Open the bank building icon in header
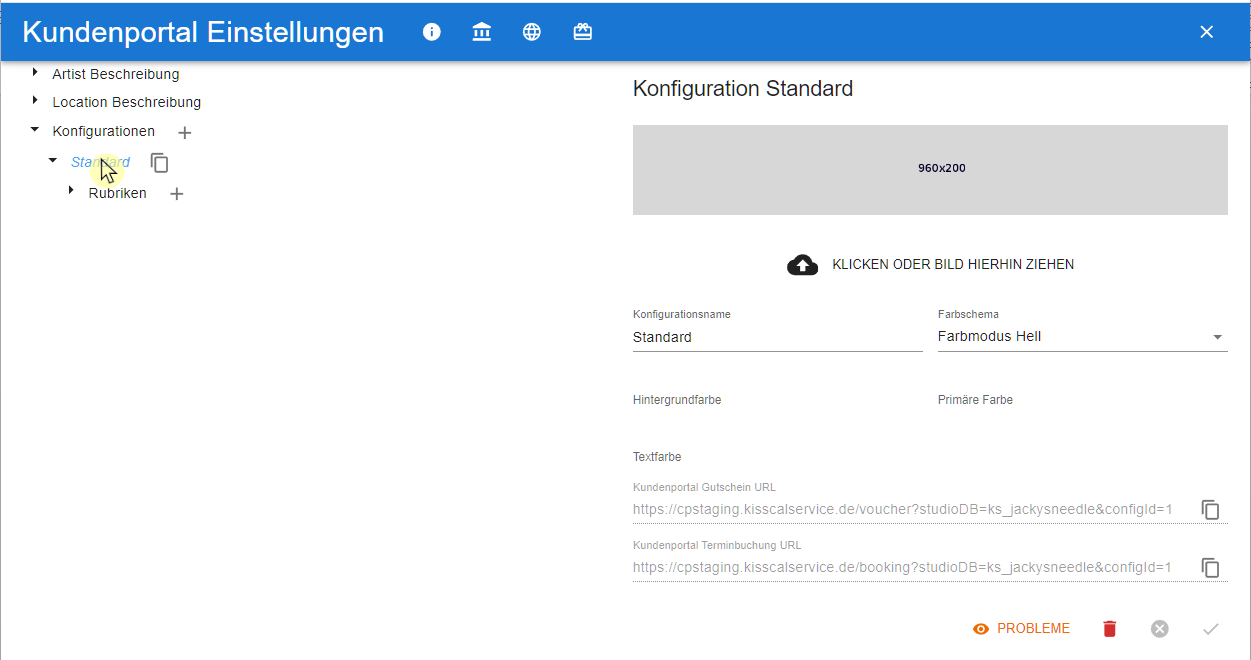The image size is (1251, 660). tap(482, 32)
